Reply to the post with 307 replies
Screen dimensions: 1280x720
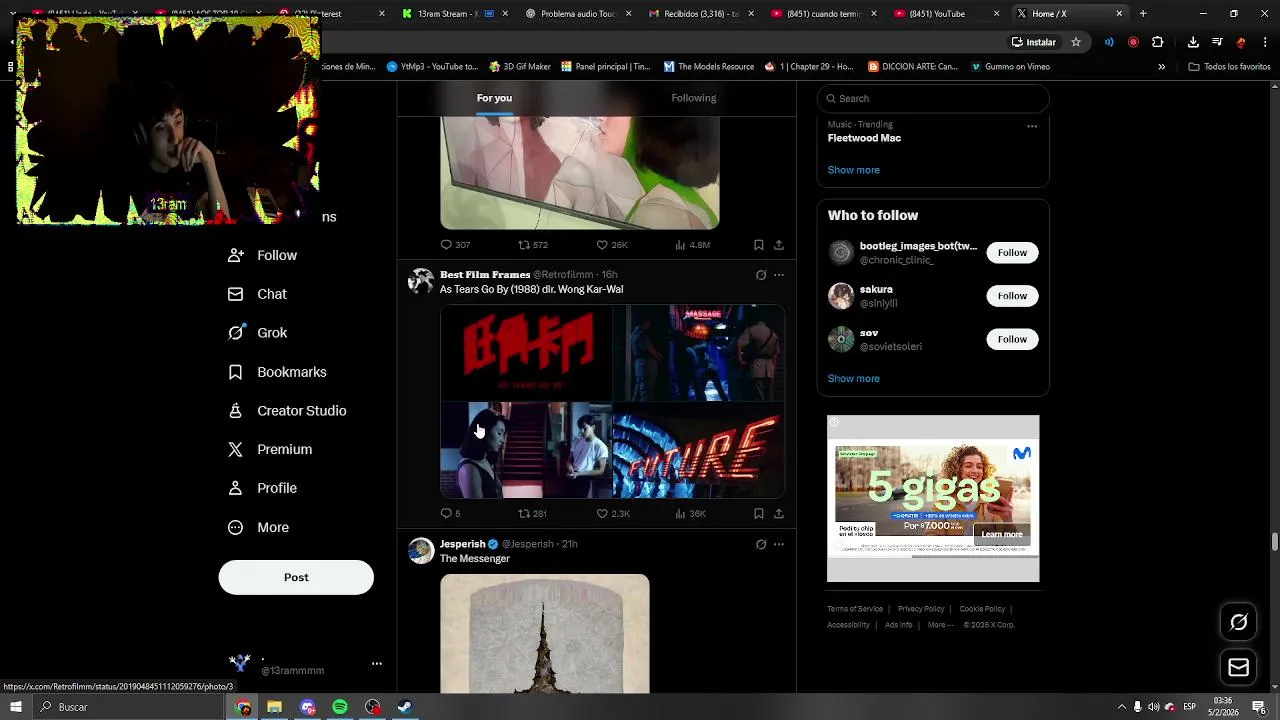point(455,245)
